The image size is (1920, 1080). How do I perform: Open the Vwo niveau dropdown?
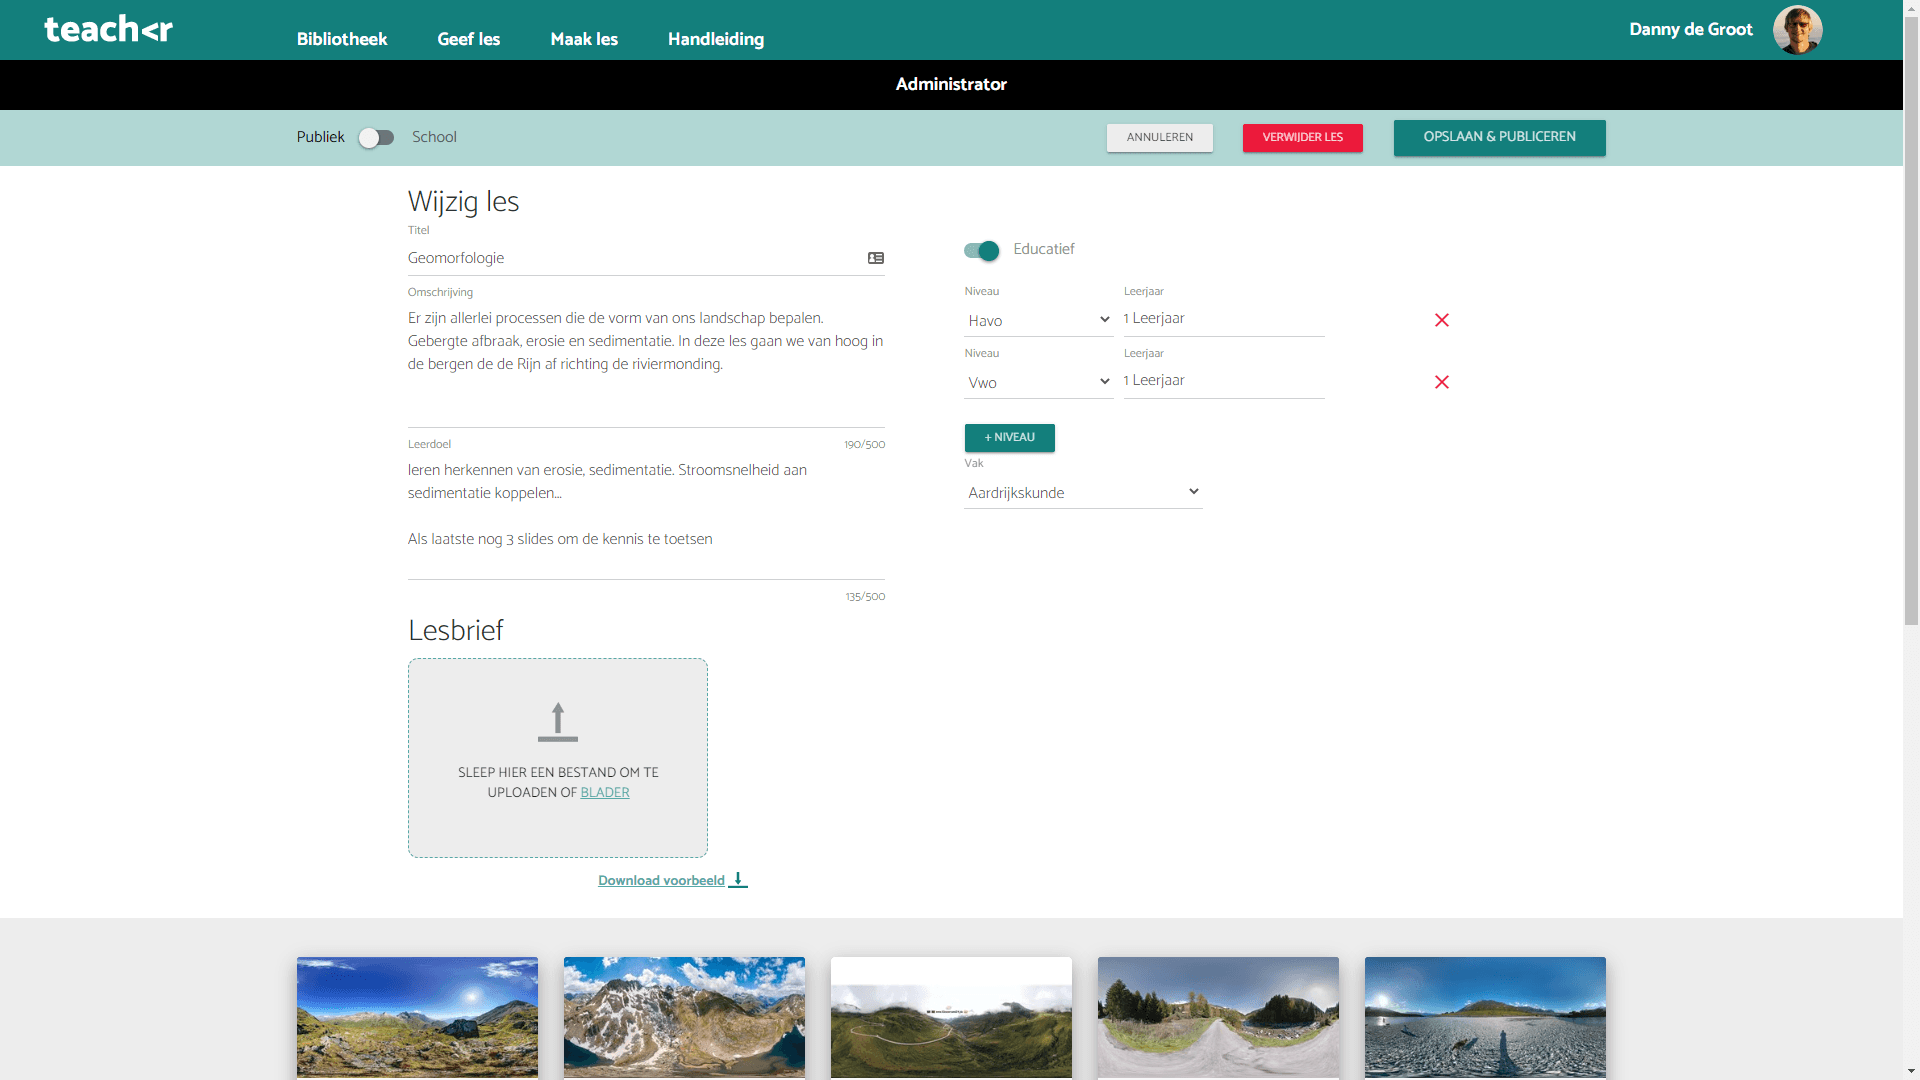pyautogui.click(x=1038, y=383)
